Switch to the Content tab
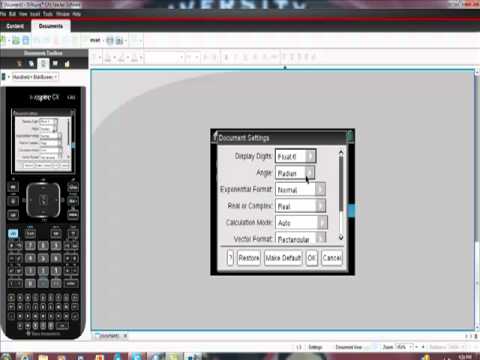 tap(15, 26)
